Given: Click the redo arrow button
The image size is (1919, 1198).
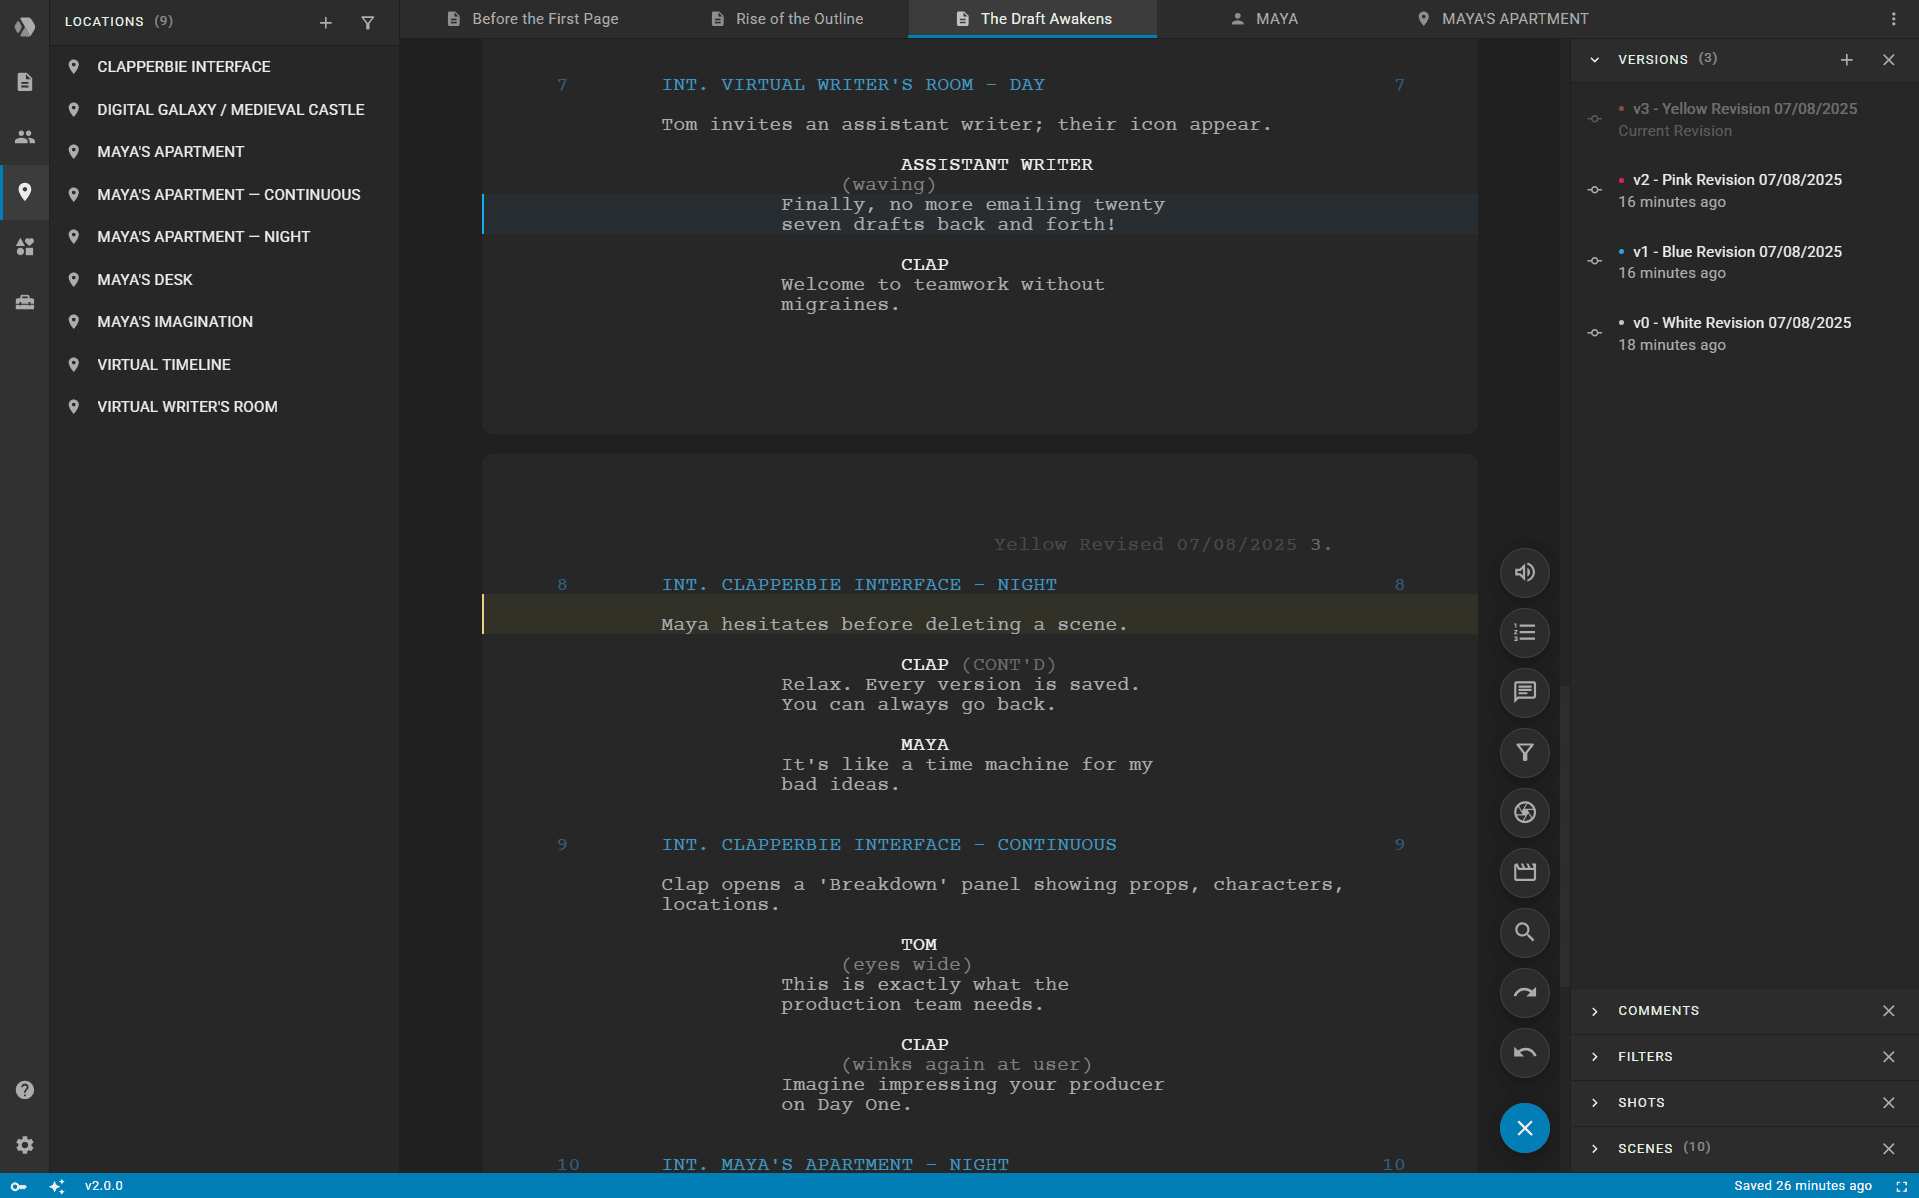Looking at the screenshot, I should pos(1524,993).
